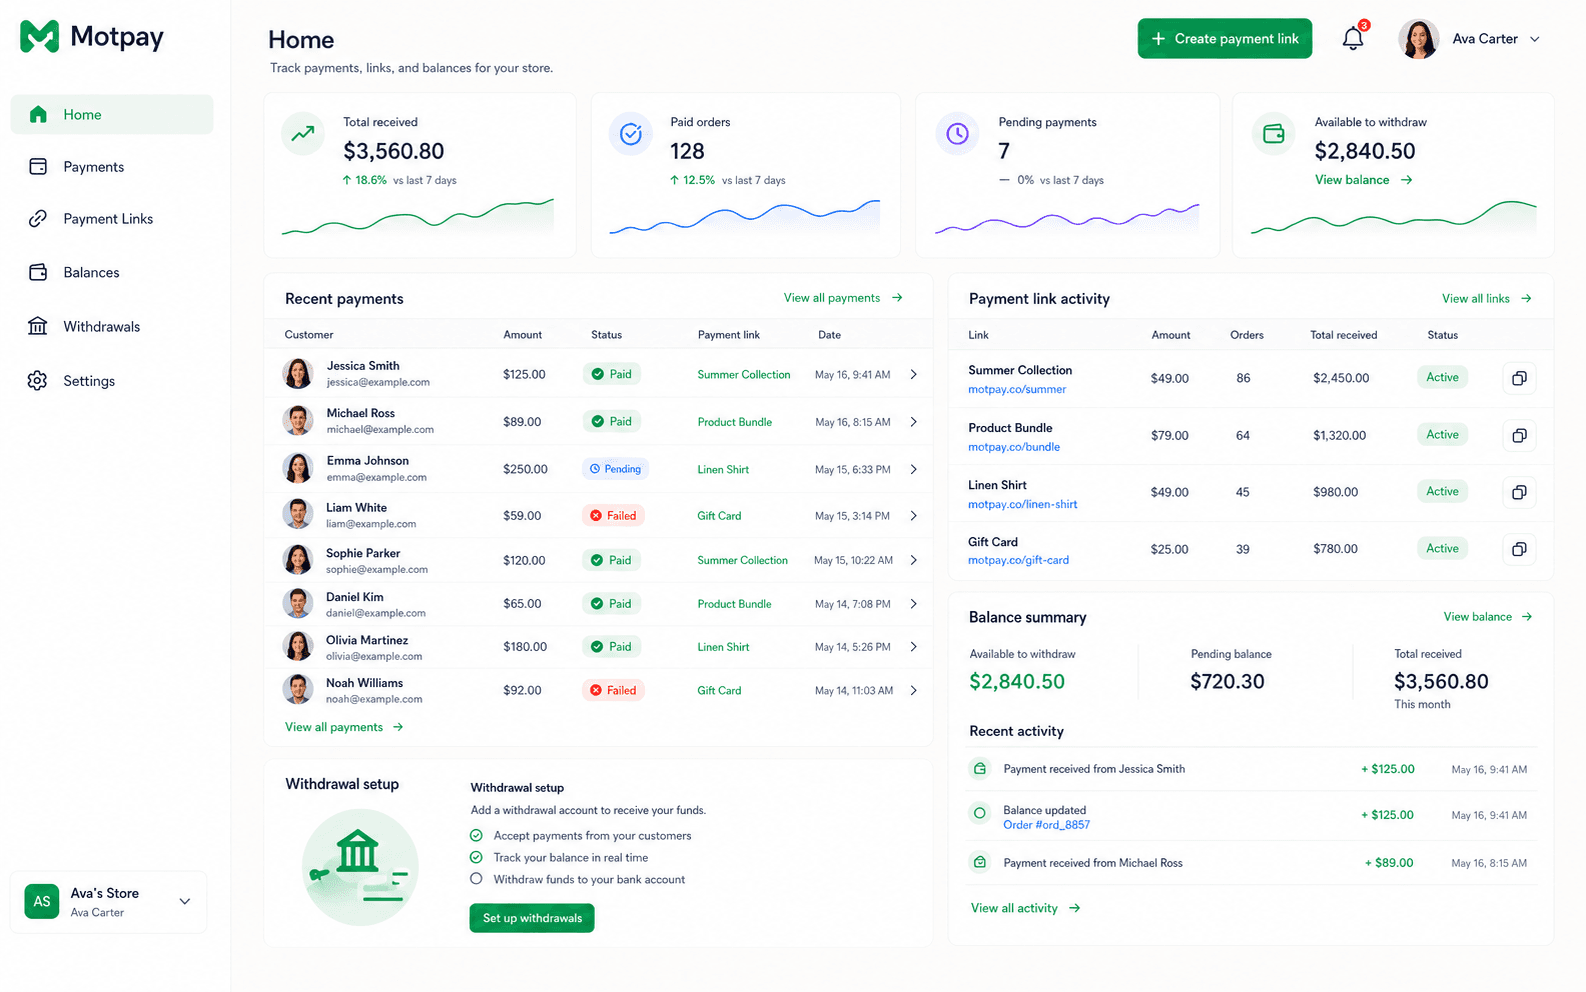Click Active status for Gift Card link
The width and height of the screenshot is (1586, 992).
tap(1442, 548)
